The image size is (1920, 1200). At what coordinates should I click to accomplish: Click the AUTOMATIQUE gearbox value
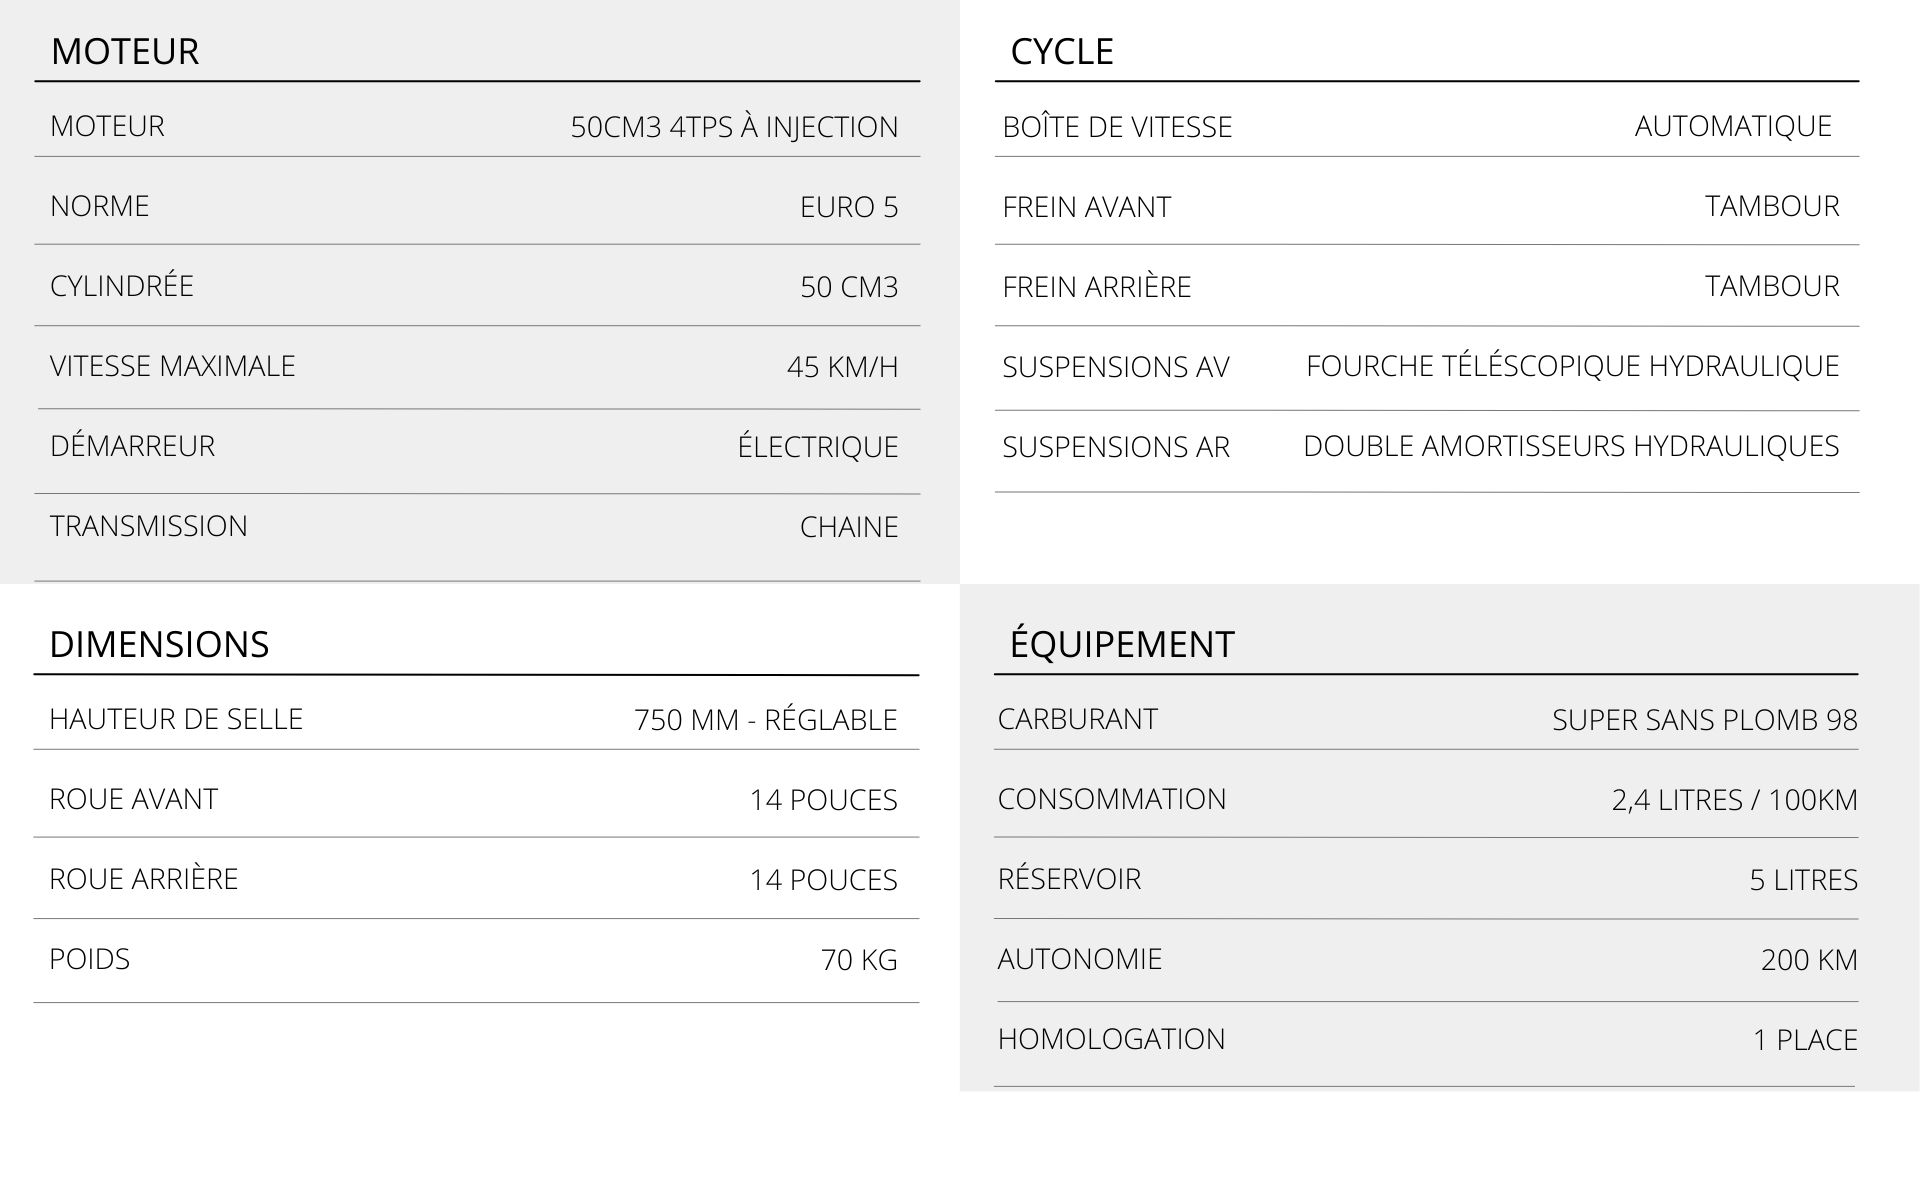[1732, 126]
